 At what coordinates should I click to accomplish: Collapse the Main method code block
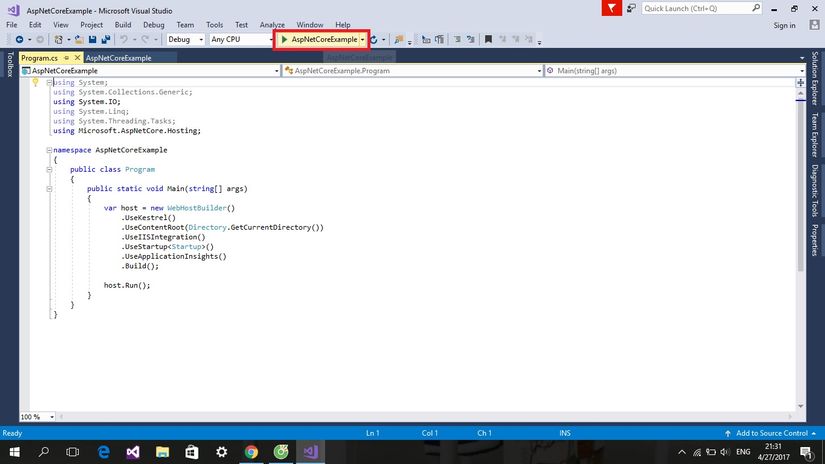tap(48, 188)
